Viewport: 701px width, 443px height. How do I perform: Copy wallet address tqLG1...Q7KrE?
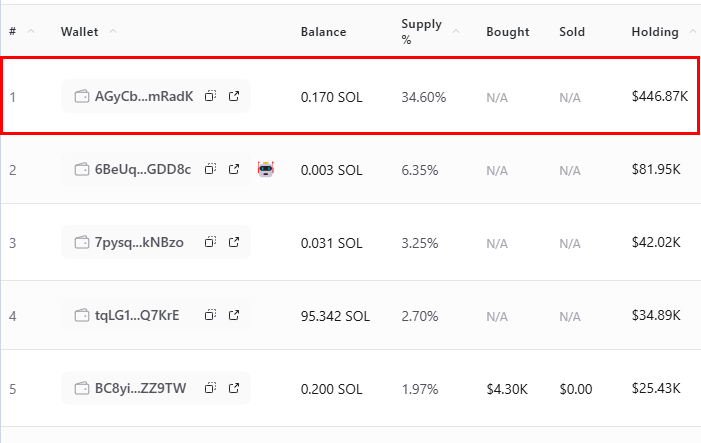tap(210, 315)
